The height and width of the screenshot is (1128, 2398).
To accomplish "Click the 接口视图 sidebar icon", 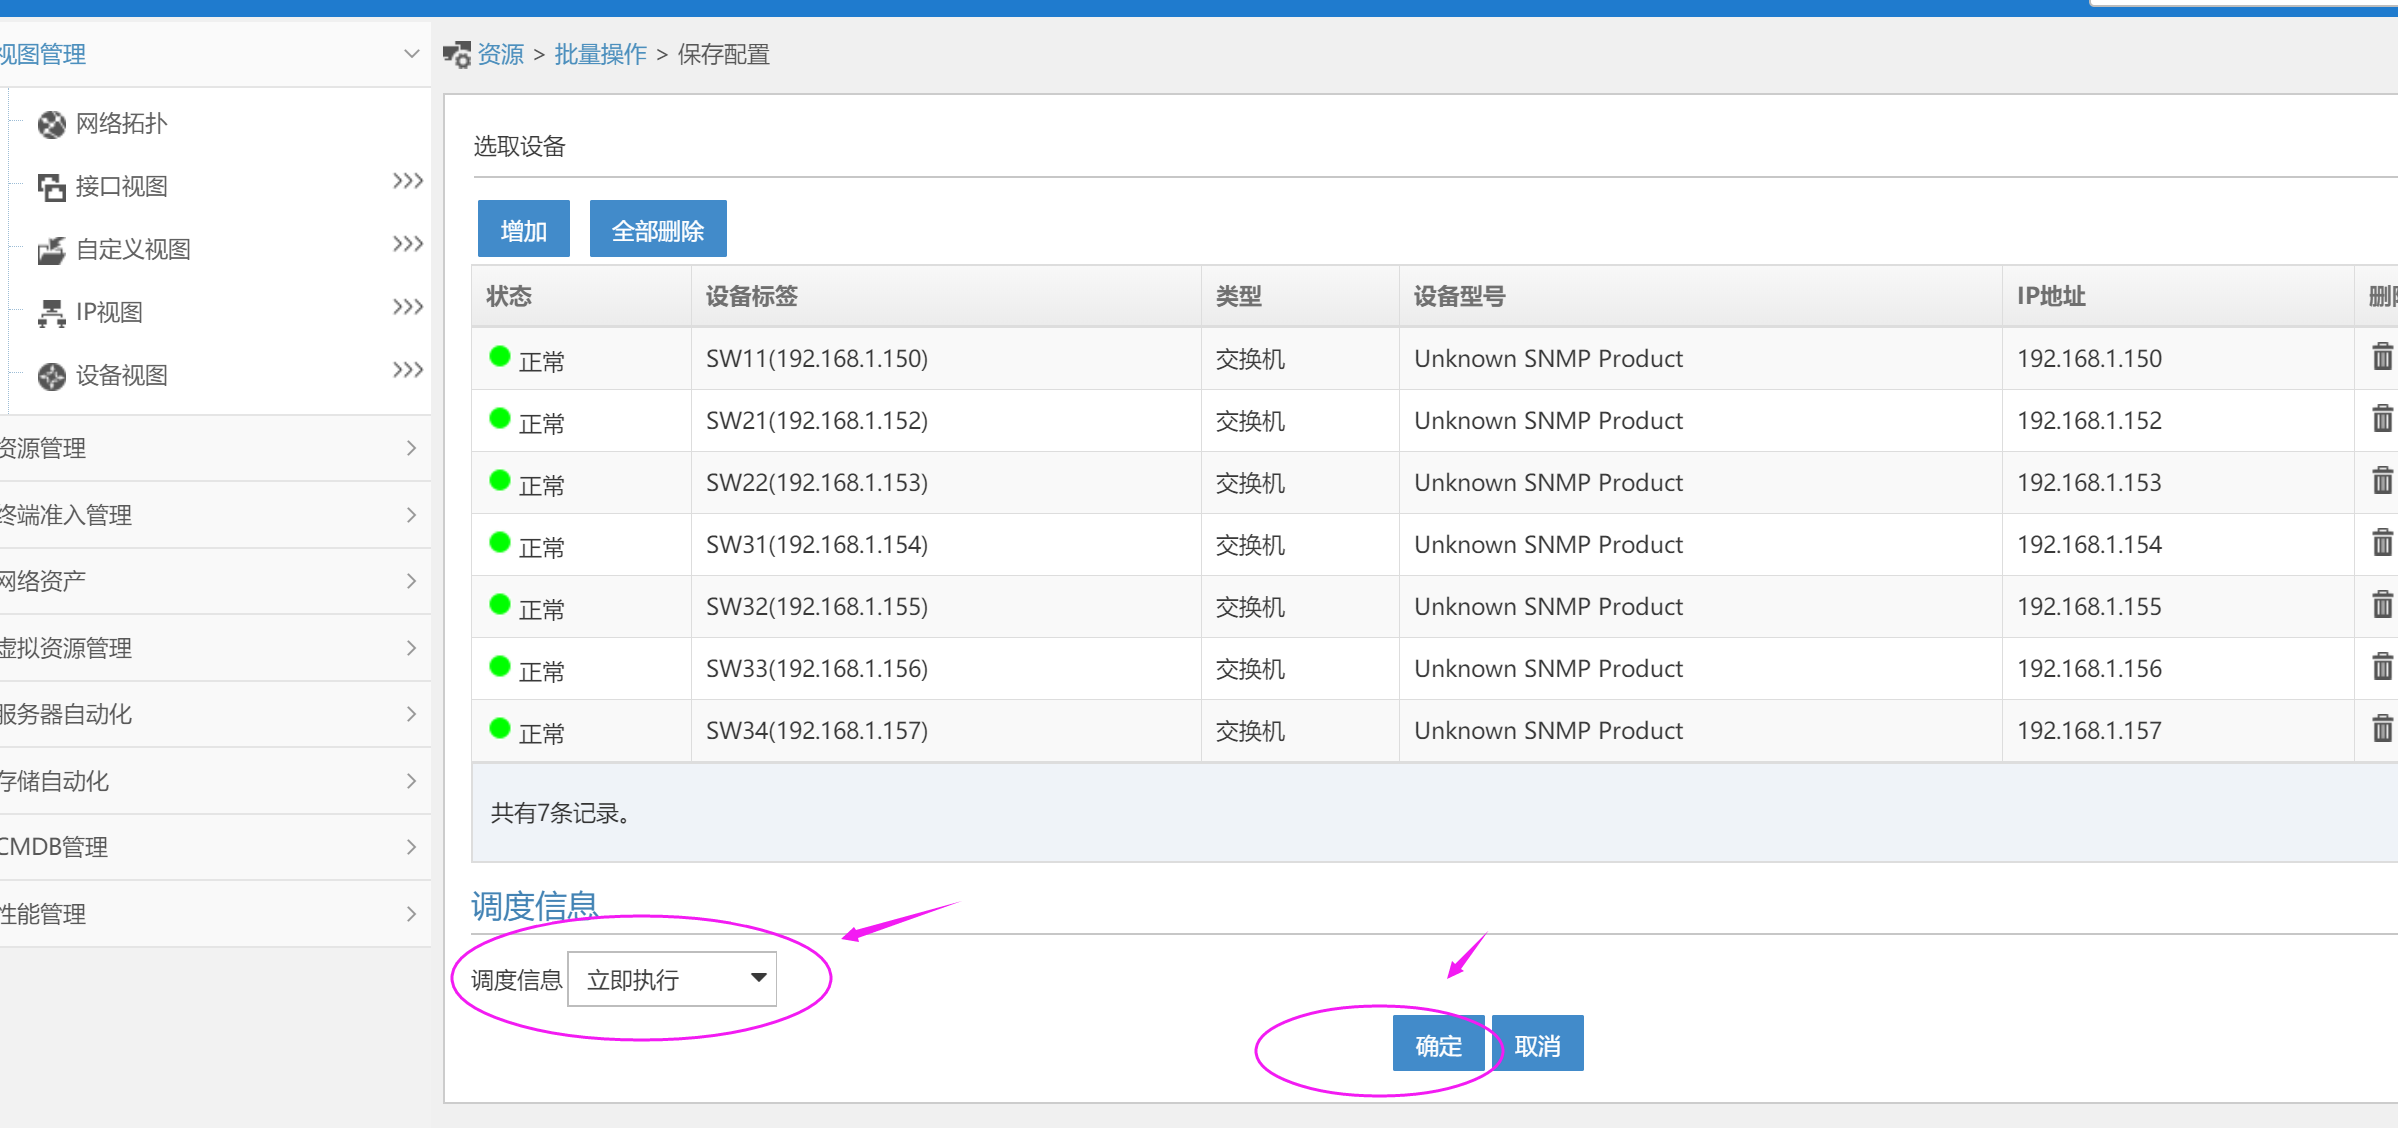I will tap(51, 187).
